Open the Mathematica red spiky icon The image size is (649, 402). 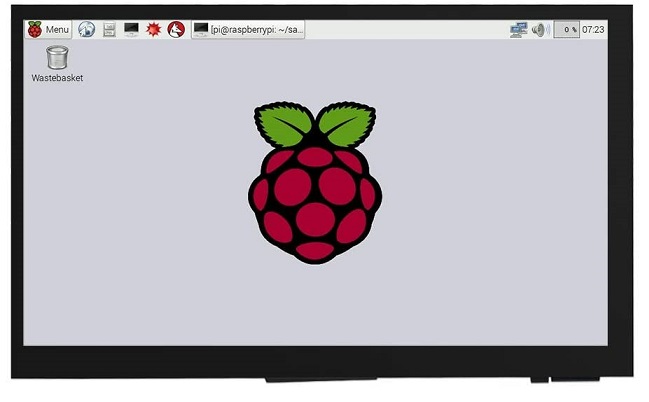(154, 29)
